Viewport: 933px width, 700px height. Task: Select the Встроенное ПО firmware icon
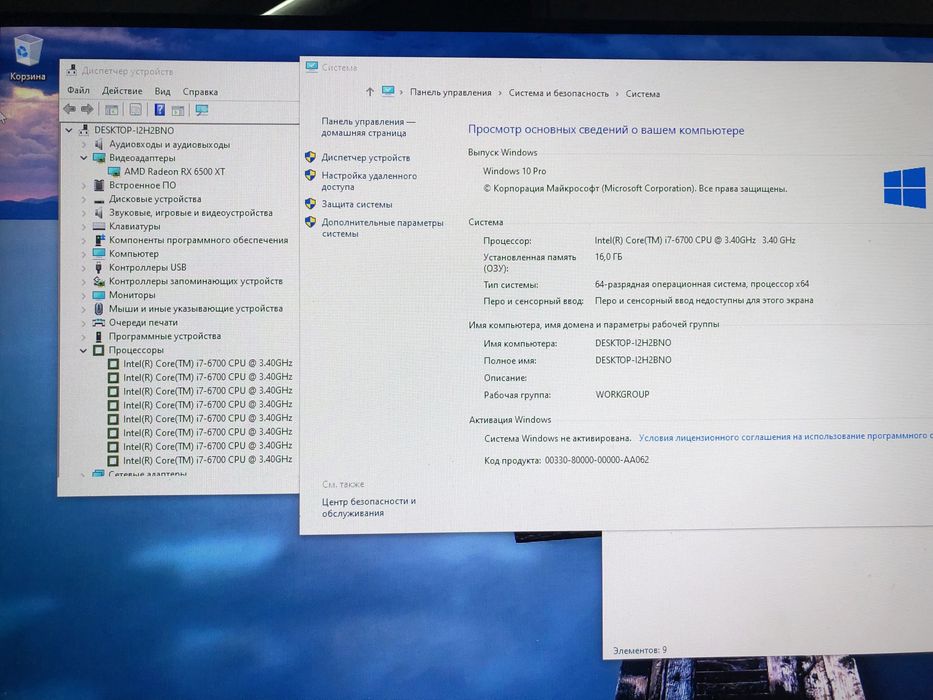tap(99, 185)
